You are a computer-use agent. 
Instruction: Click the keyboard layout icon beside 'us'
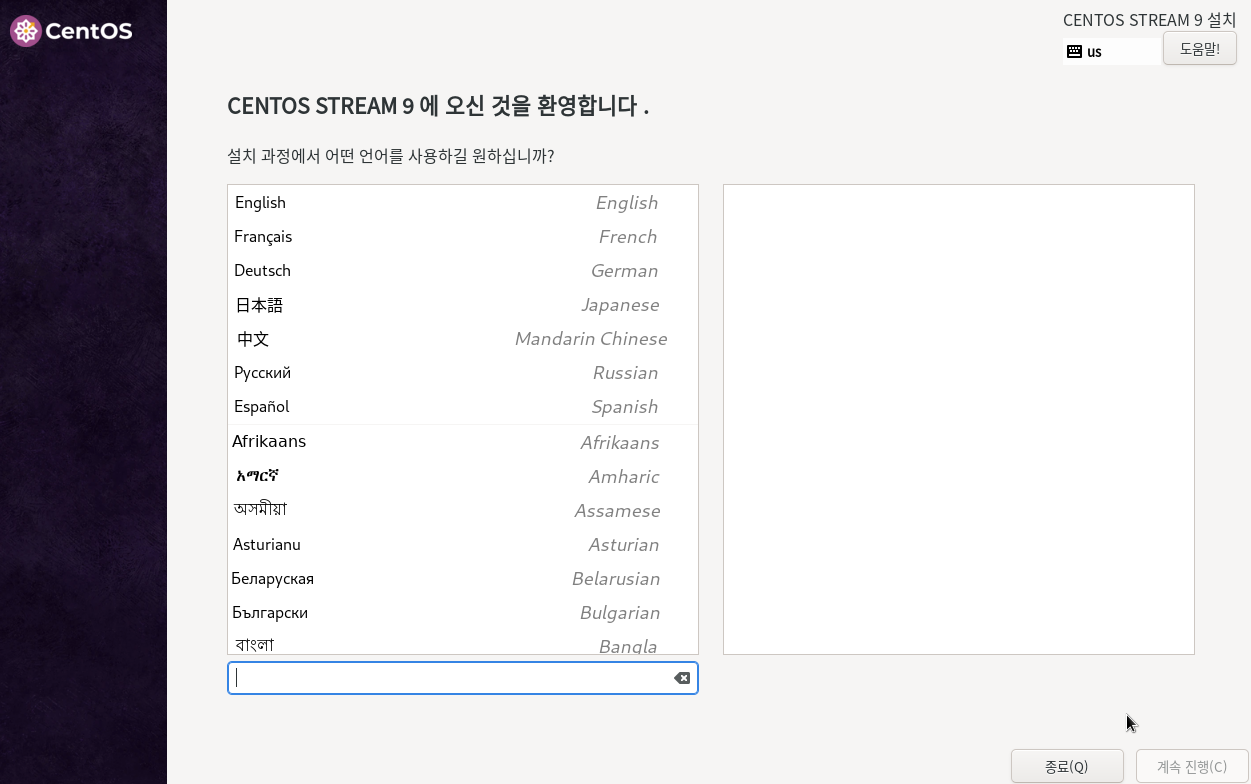1074,51
